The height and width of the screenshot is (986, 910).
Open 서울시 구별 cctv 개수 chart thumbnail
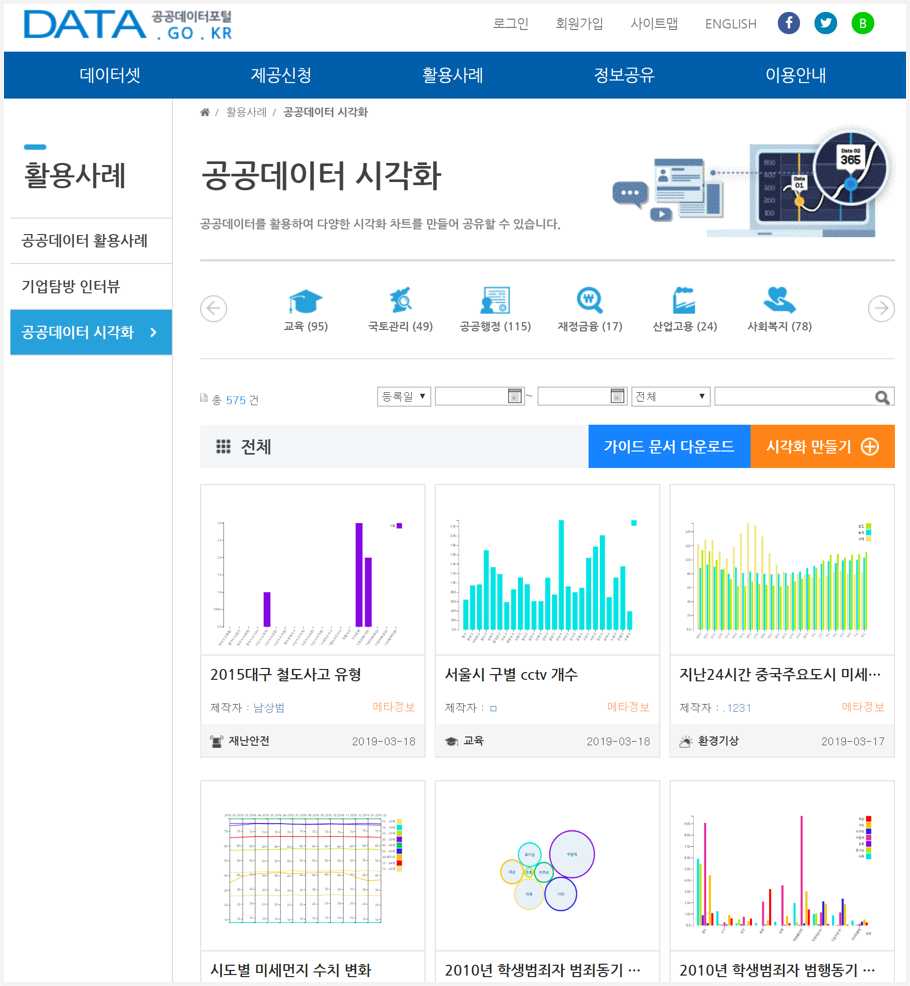[547, 570]
